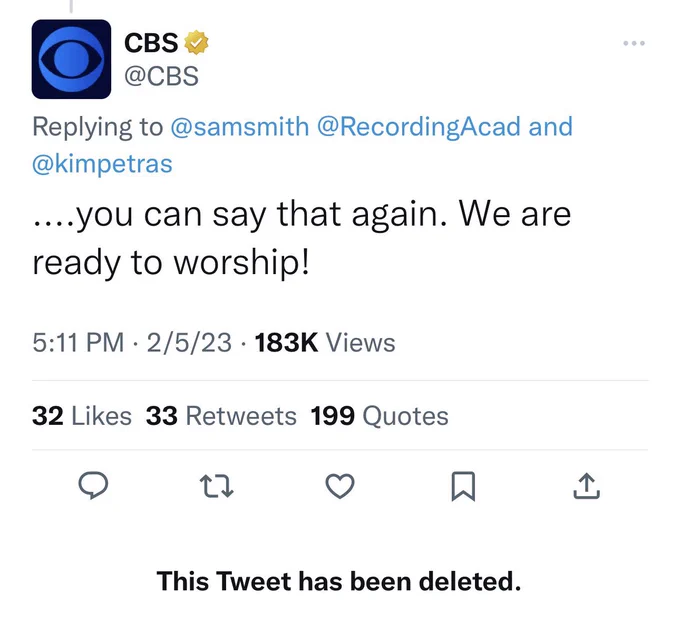This screenshot has height=622, width=680.
Task: Open the share tweet icon
Action: [x=586, y=486]
